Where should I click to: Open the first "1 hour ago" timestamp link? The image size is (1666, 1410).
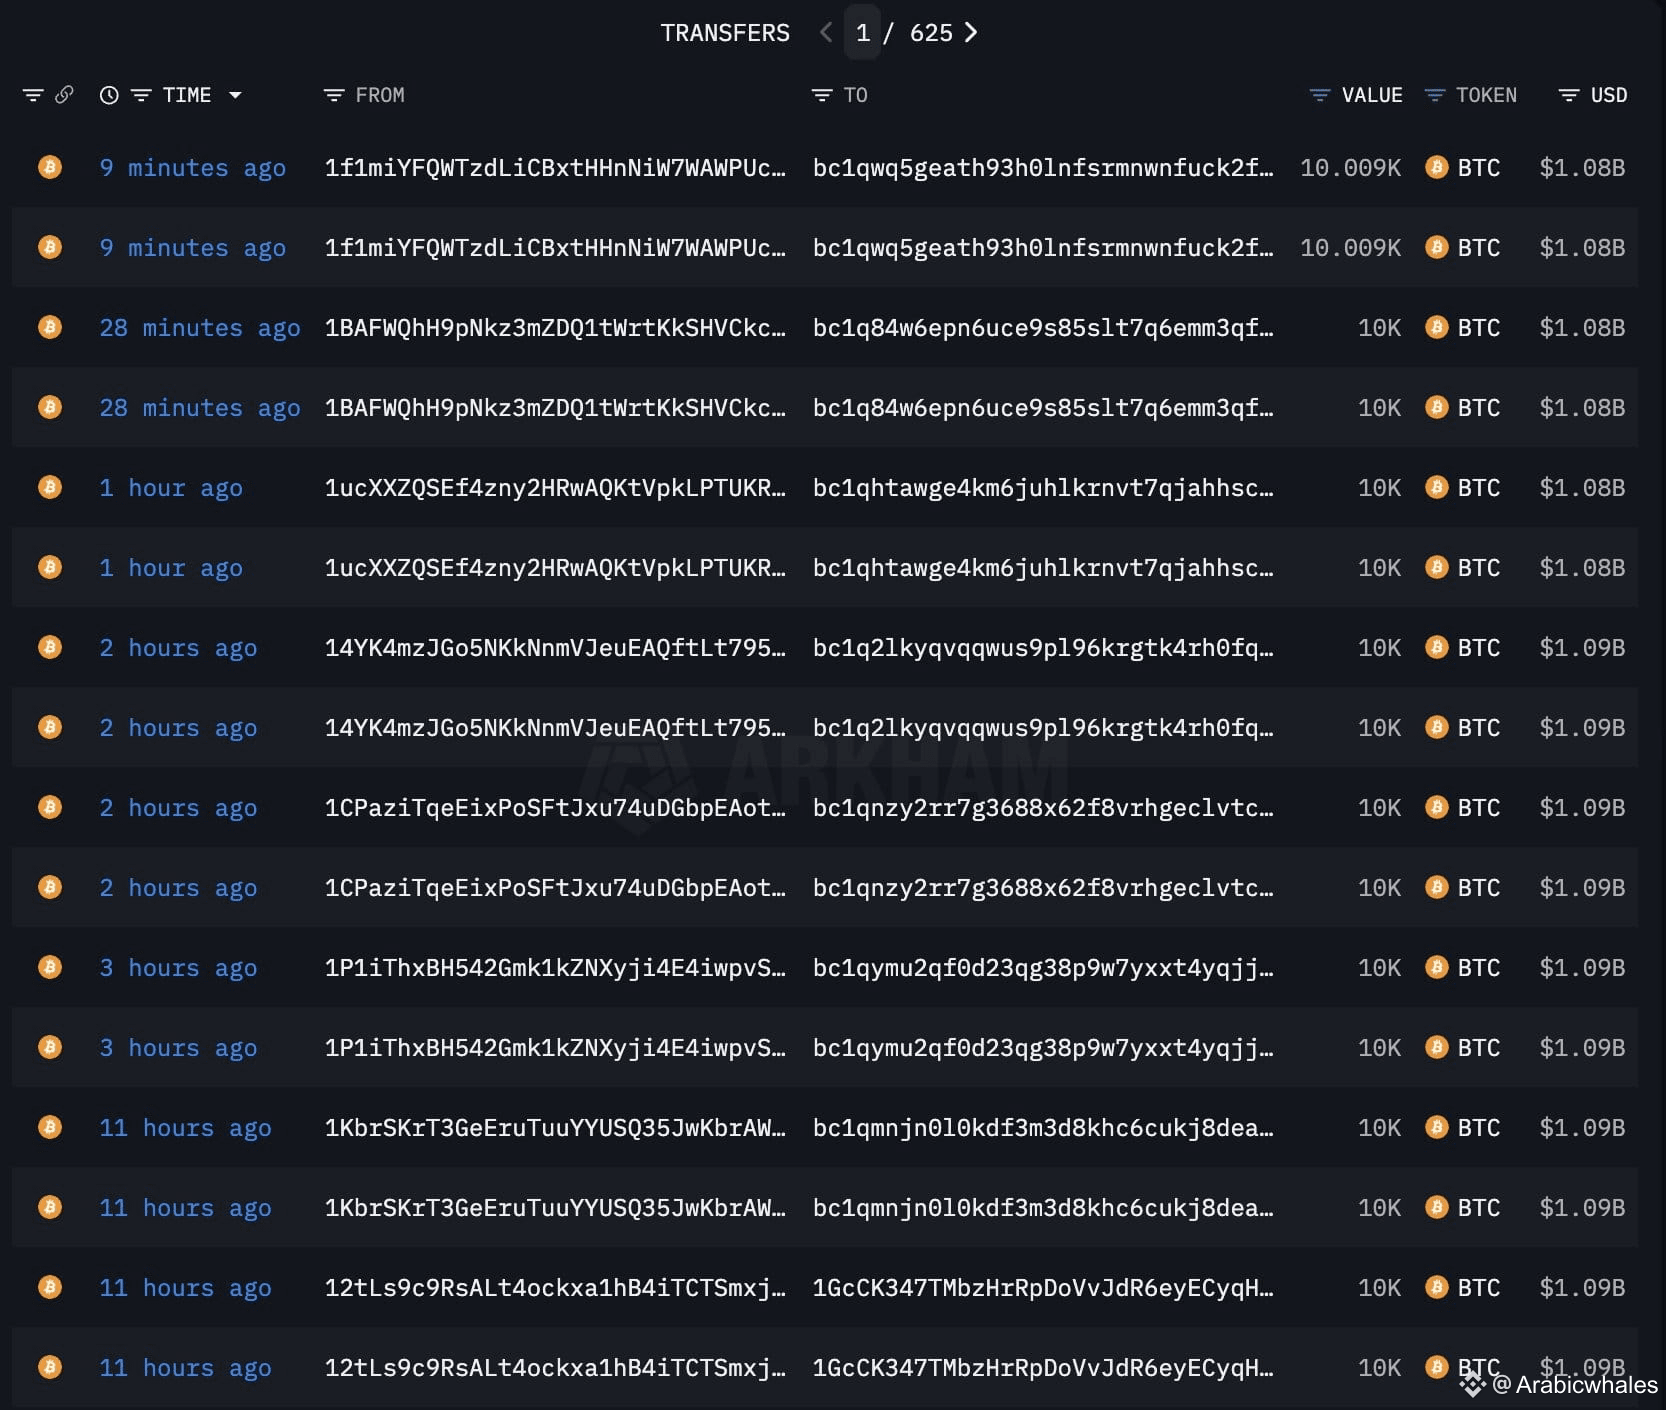(x=171, y=488)
